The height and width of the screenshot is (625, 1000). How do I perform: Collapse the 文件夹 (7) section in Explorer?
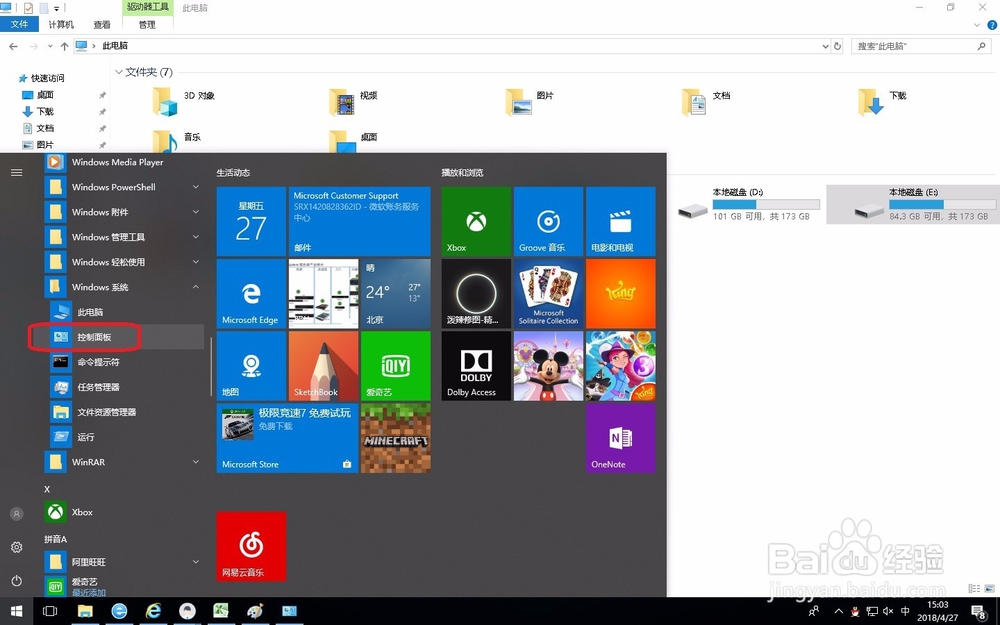click(119, 72)
